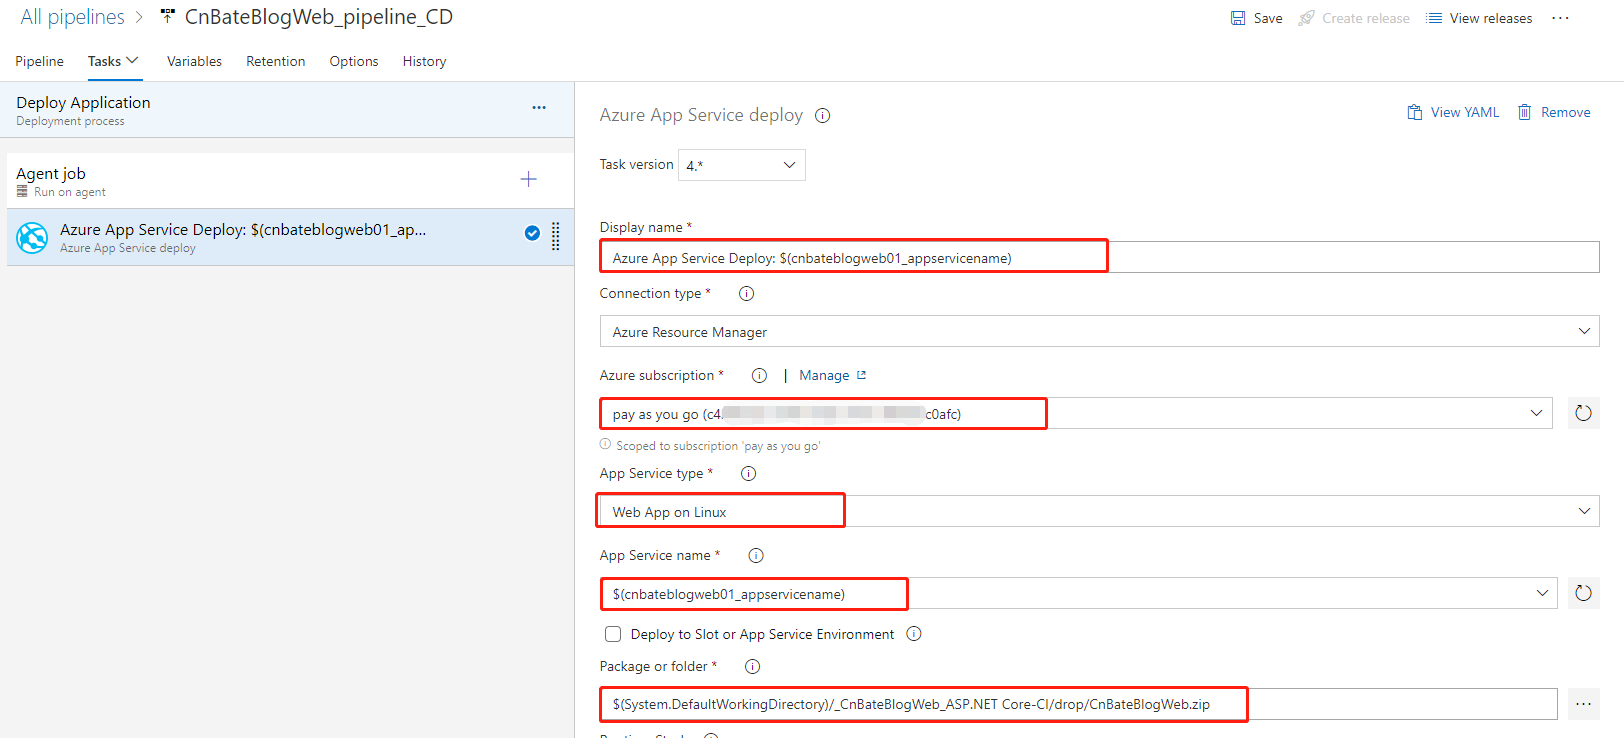This screenshot has width=1624, height=738.
Task: Click the View releases list icon
Action: pos(1434,18)
